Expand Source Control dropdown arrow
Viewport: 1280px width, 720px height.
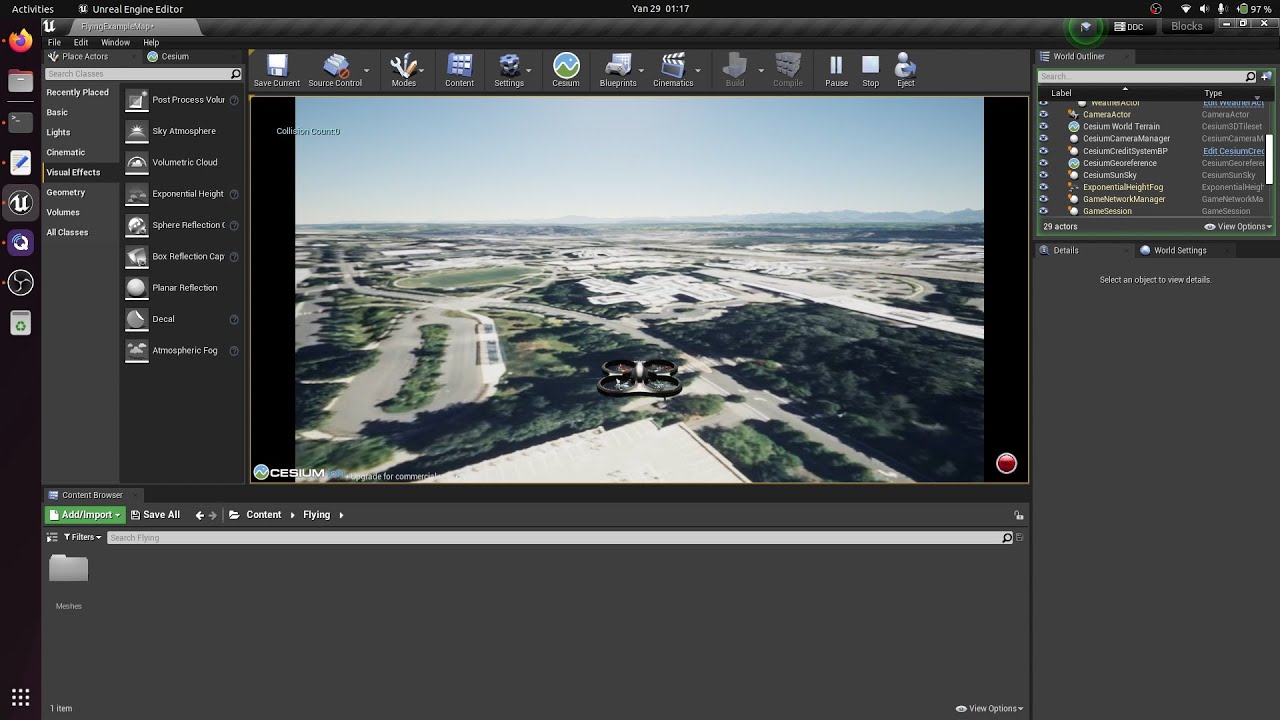pyautogui.click(x=367, y=70)
